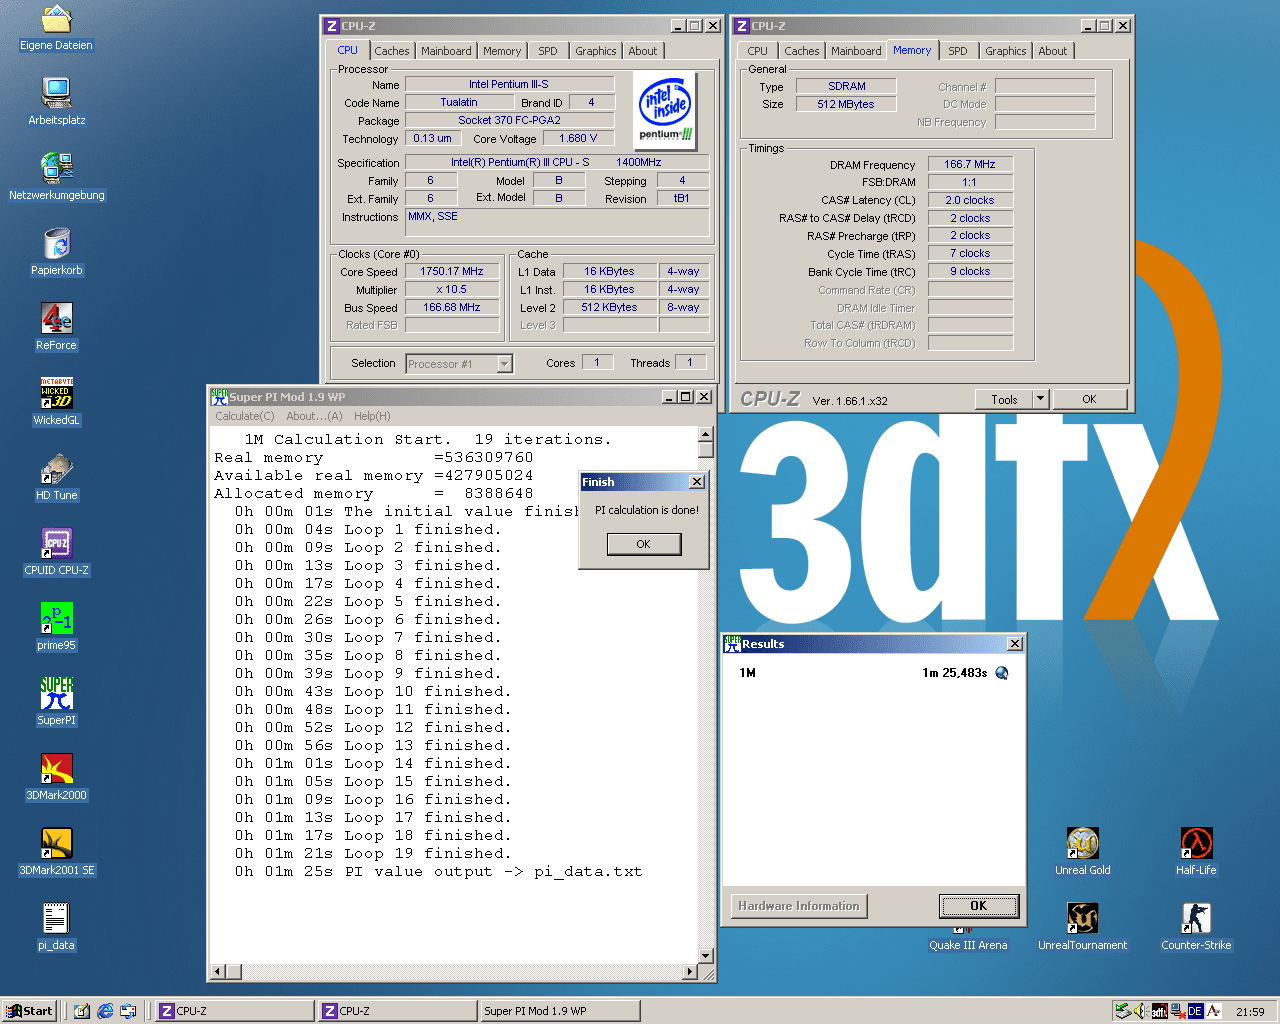Click the Windows Start button
Screen dimensions: 1280x1024
tap(29, 1011)
